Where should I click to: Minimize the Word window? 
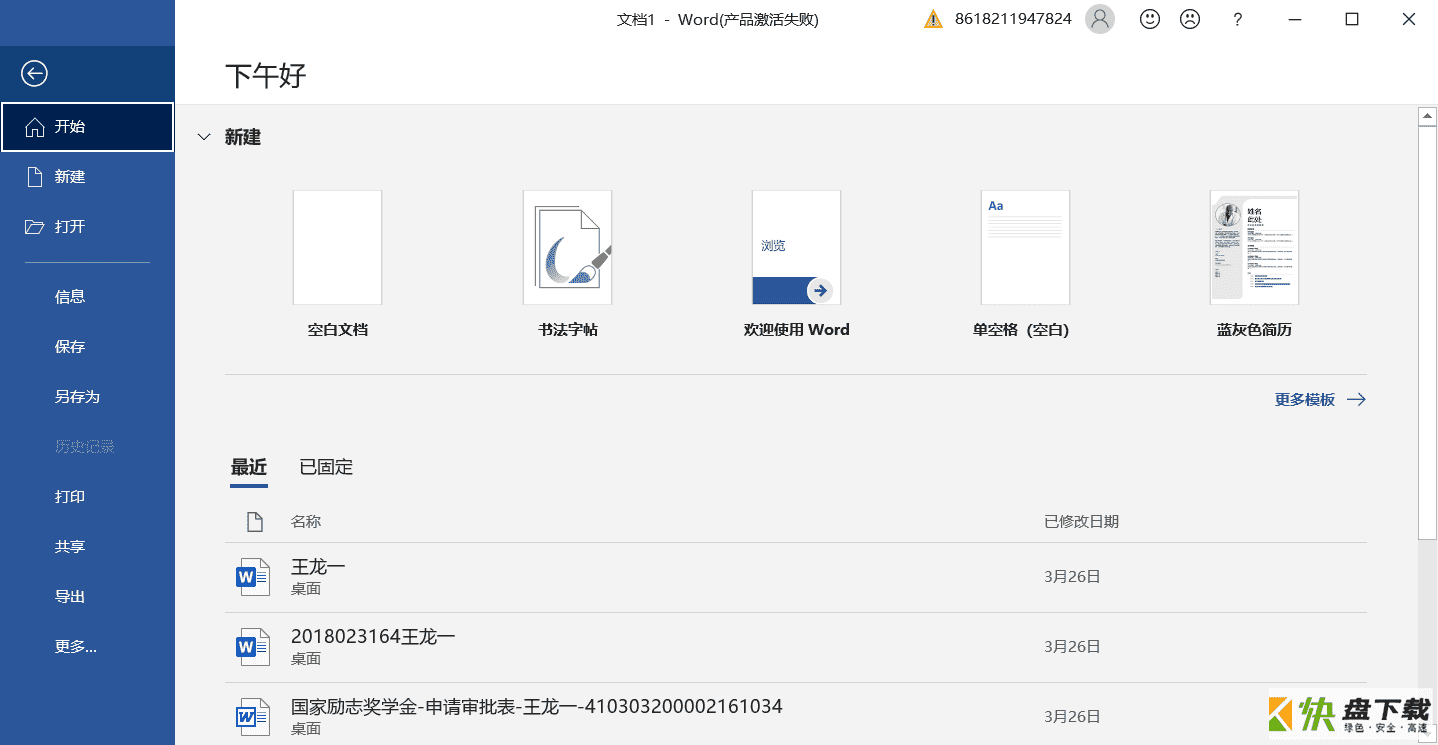point(1295,19)
